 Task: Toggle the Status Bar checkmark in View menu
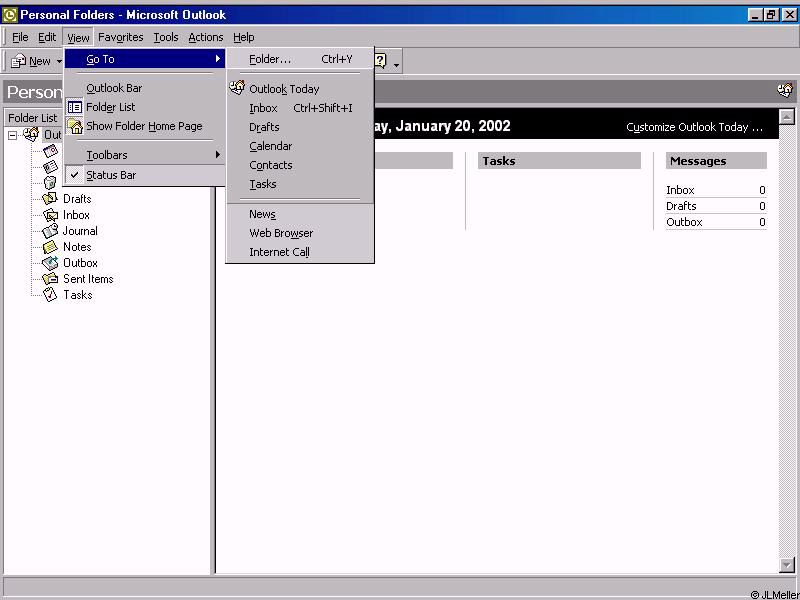coord(74,175)
